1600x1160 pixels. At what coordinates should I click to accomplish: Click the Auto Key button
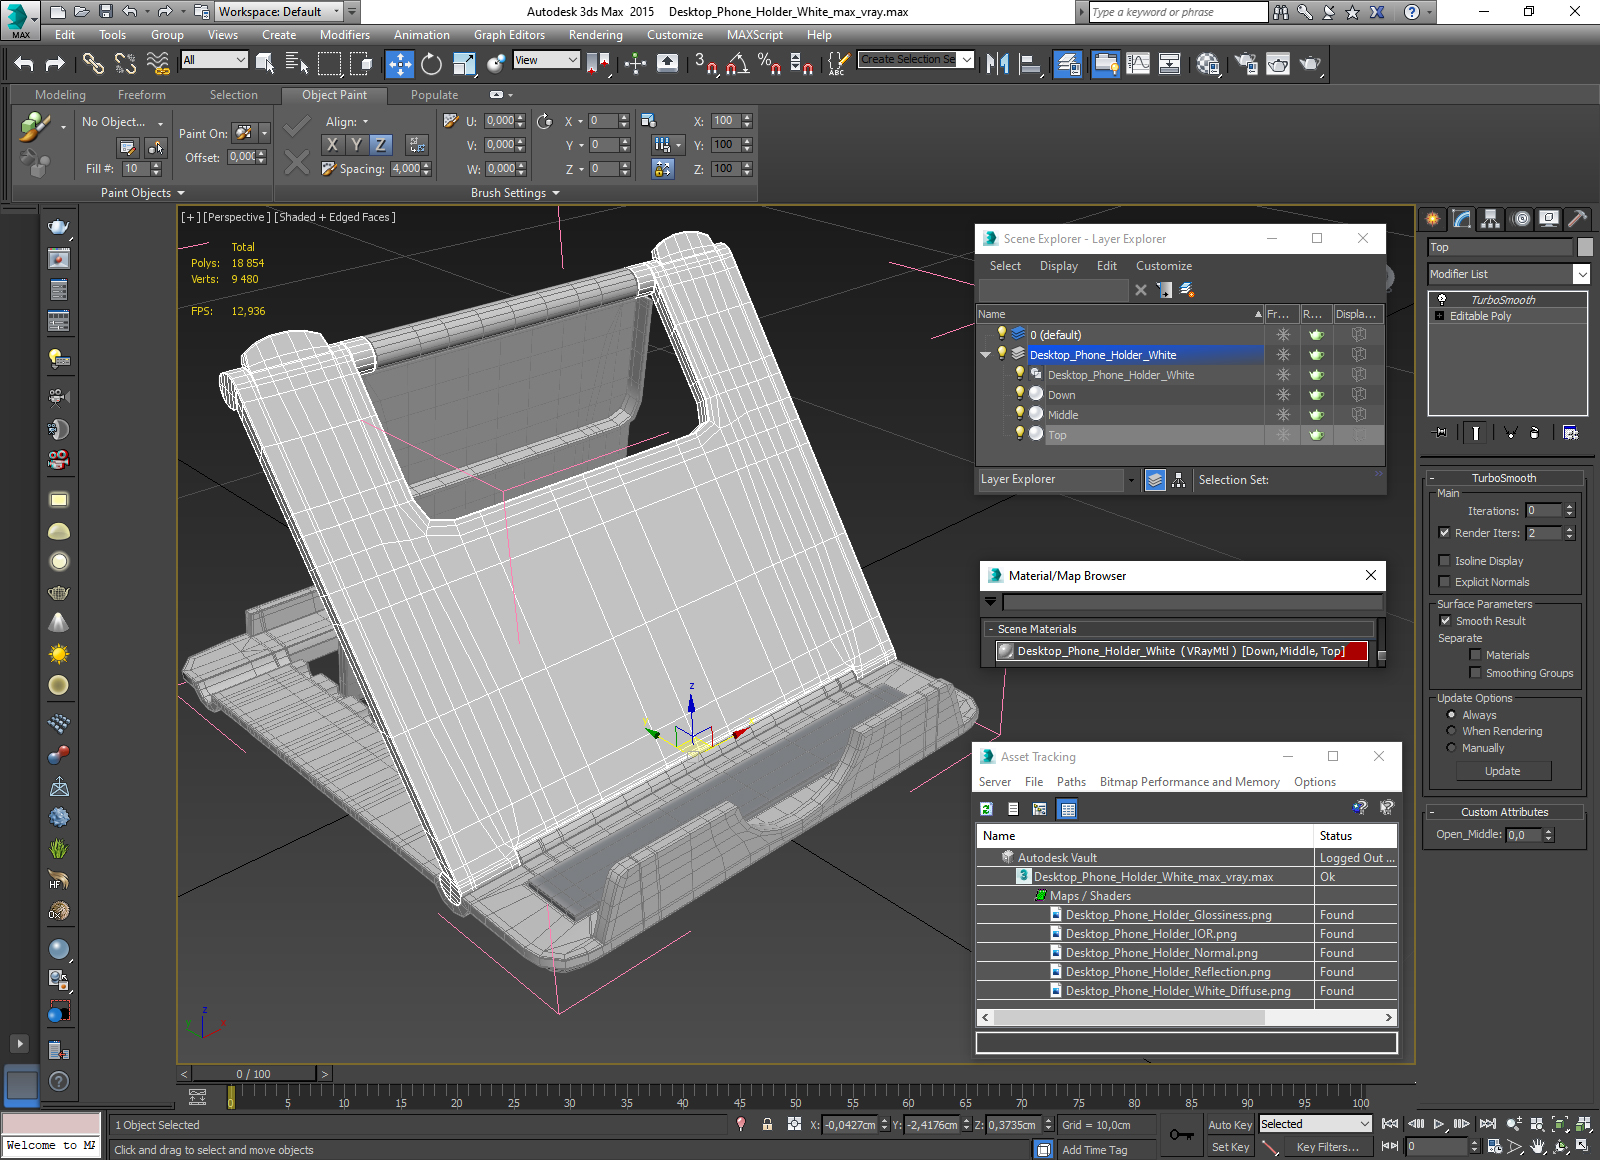pyautogui.click(x=1229, y=1125)
